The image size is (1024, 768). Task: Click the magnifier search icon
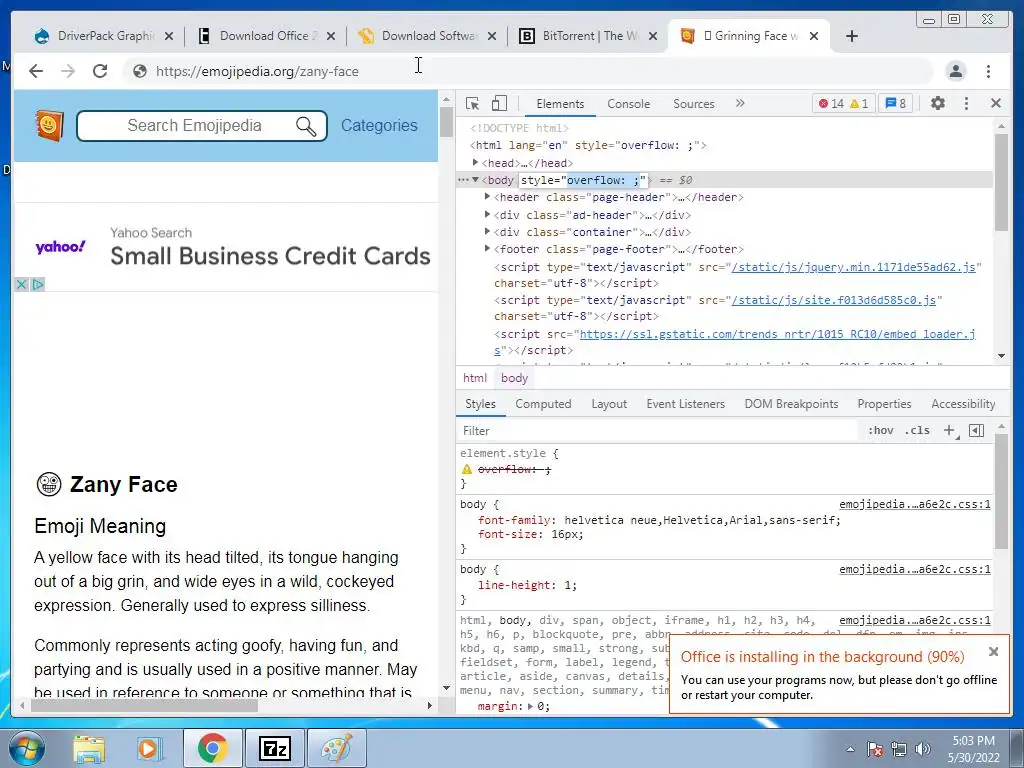(x=306, y=125)
